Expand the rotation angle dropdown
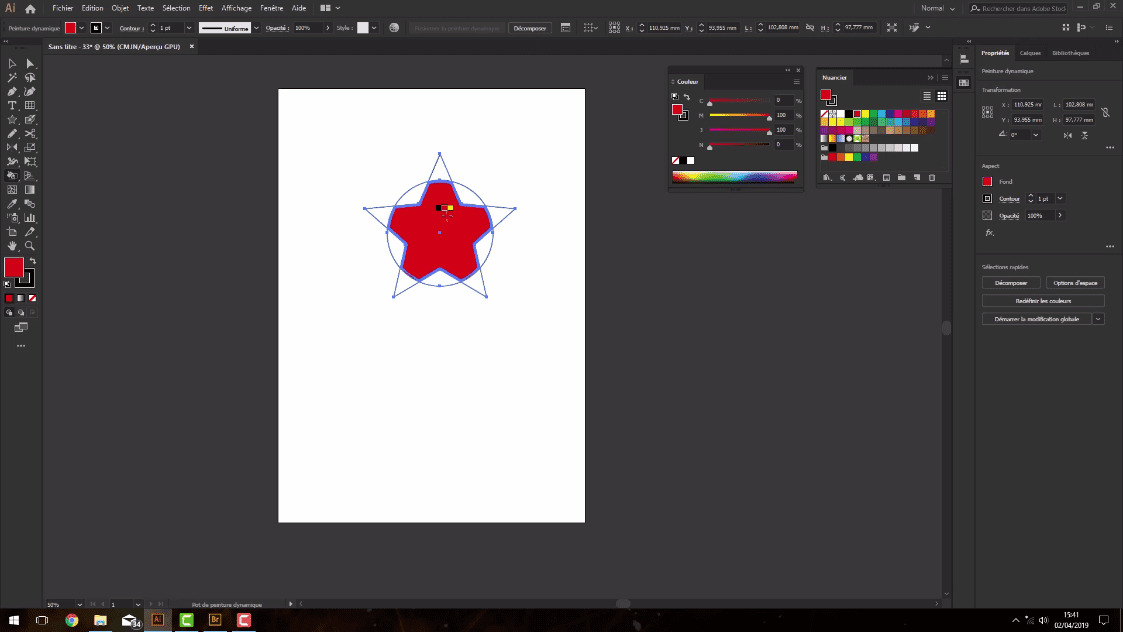1123x632 pixels. (x=1035, y=134)
